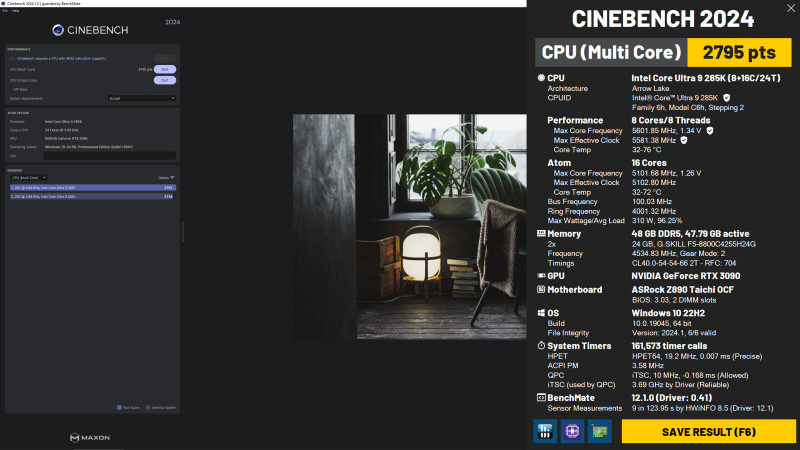Open the System Requirements Accept dropdown
The height and width of the screenshot is (450, 800).
point(142,98)
